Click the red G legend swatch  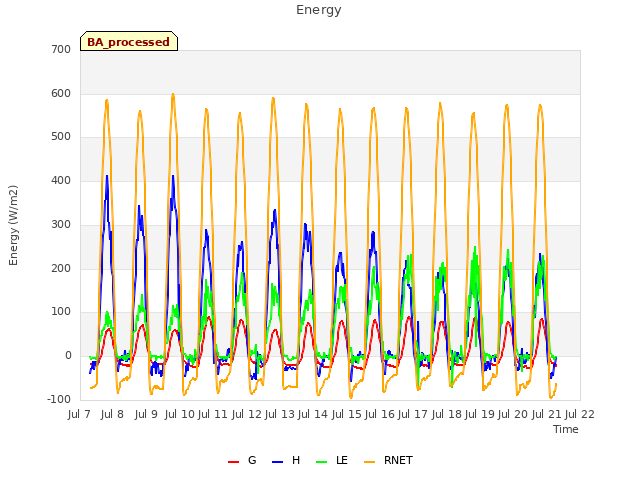233,462
